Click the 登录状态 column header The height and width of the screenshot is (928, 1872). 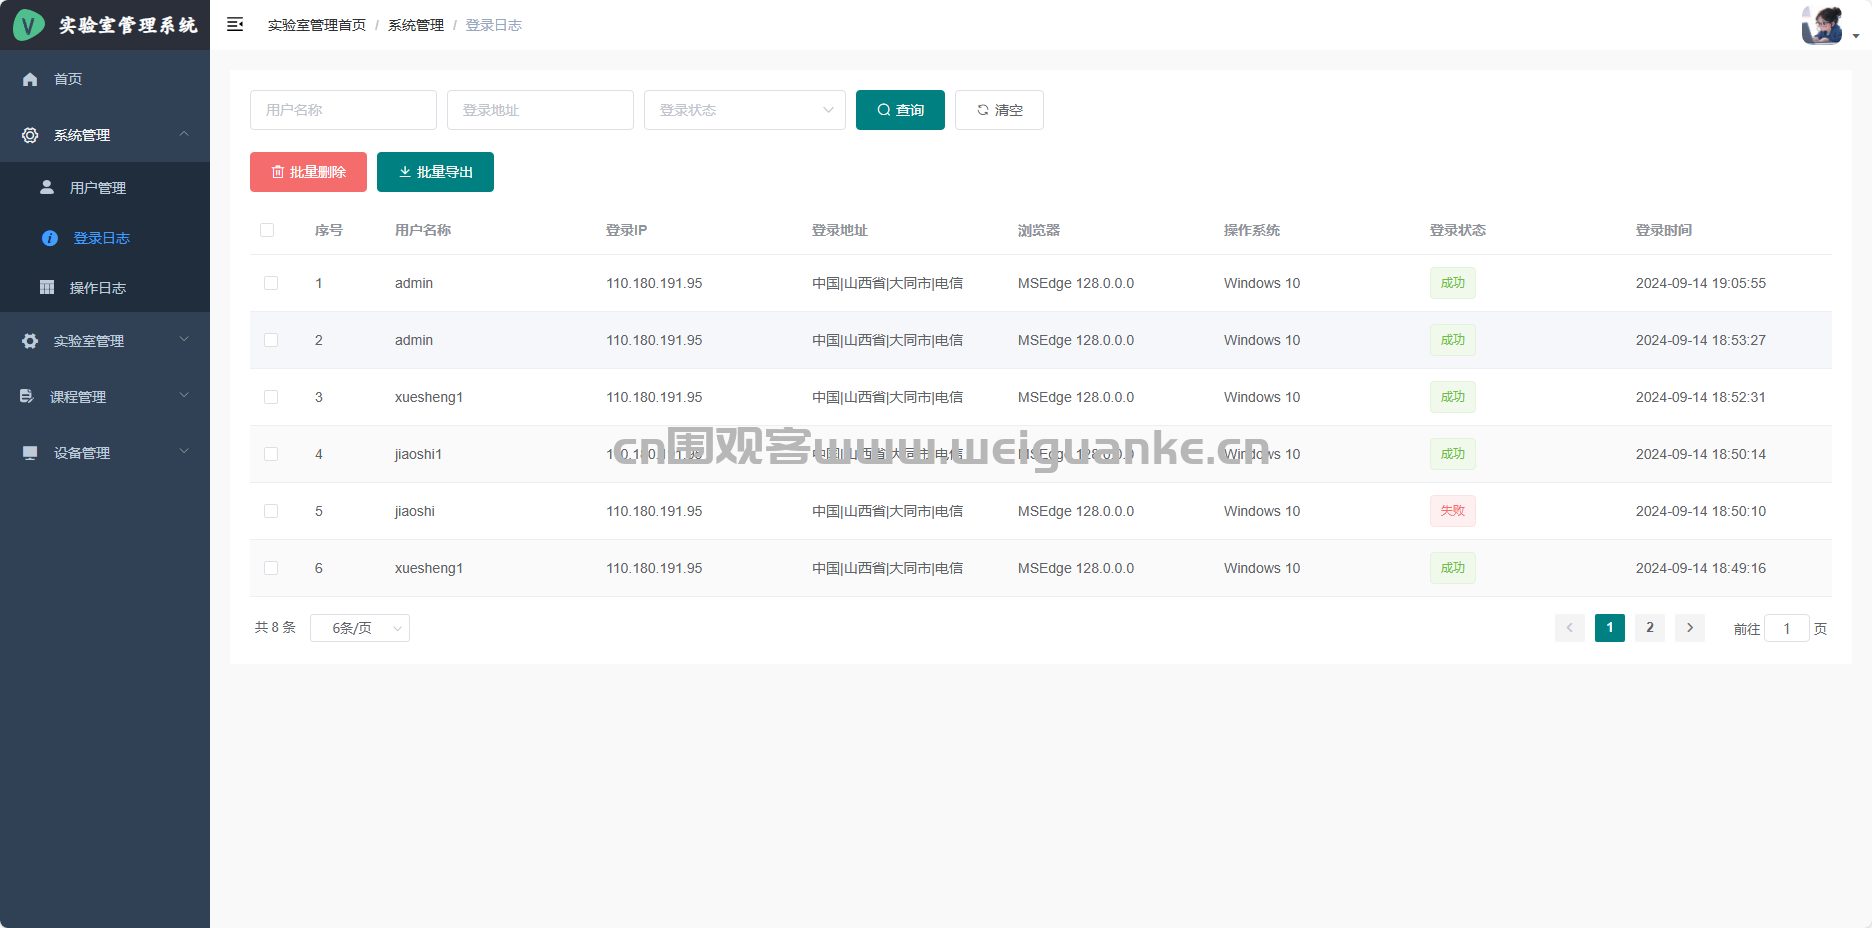(1457, 230)
